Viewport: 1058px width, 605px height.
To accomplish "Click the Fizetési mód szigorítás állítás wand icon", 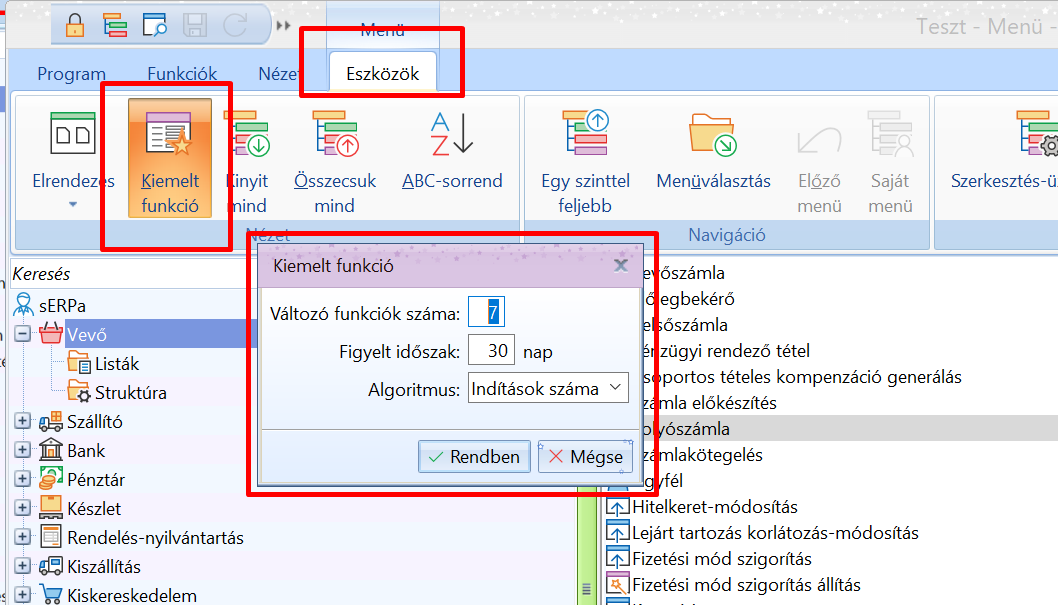I will [617, 585].
